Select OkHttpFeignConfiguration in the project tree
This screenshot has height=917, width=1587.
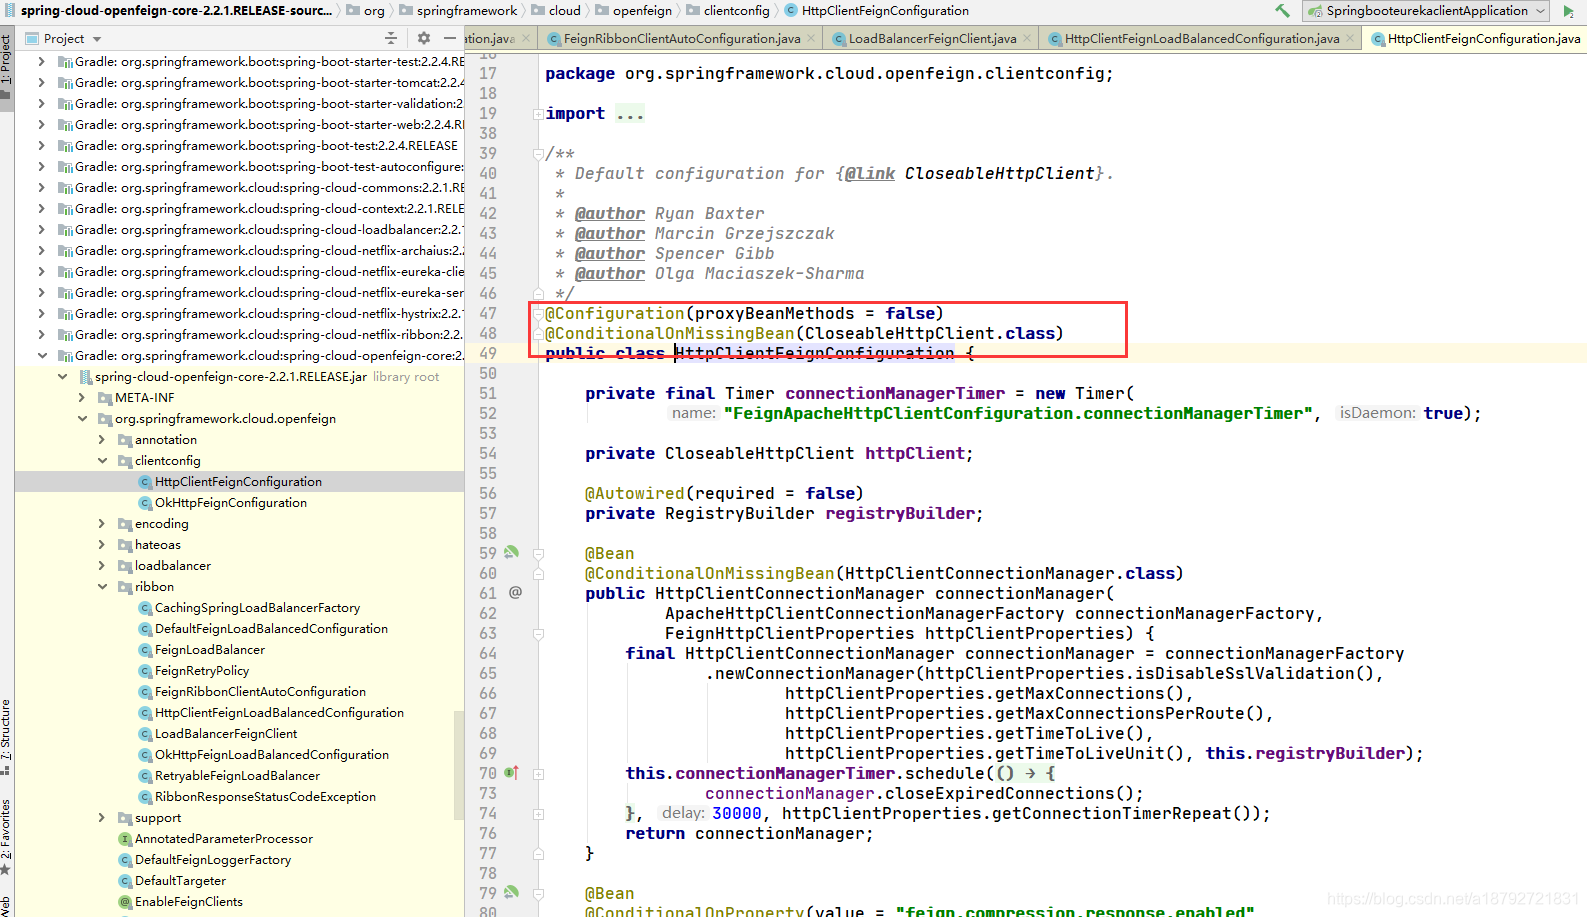pyautogui.click(x=231, y=503)
